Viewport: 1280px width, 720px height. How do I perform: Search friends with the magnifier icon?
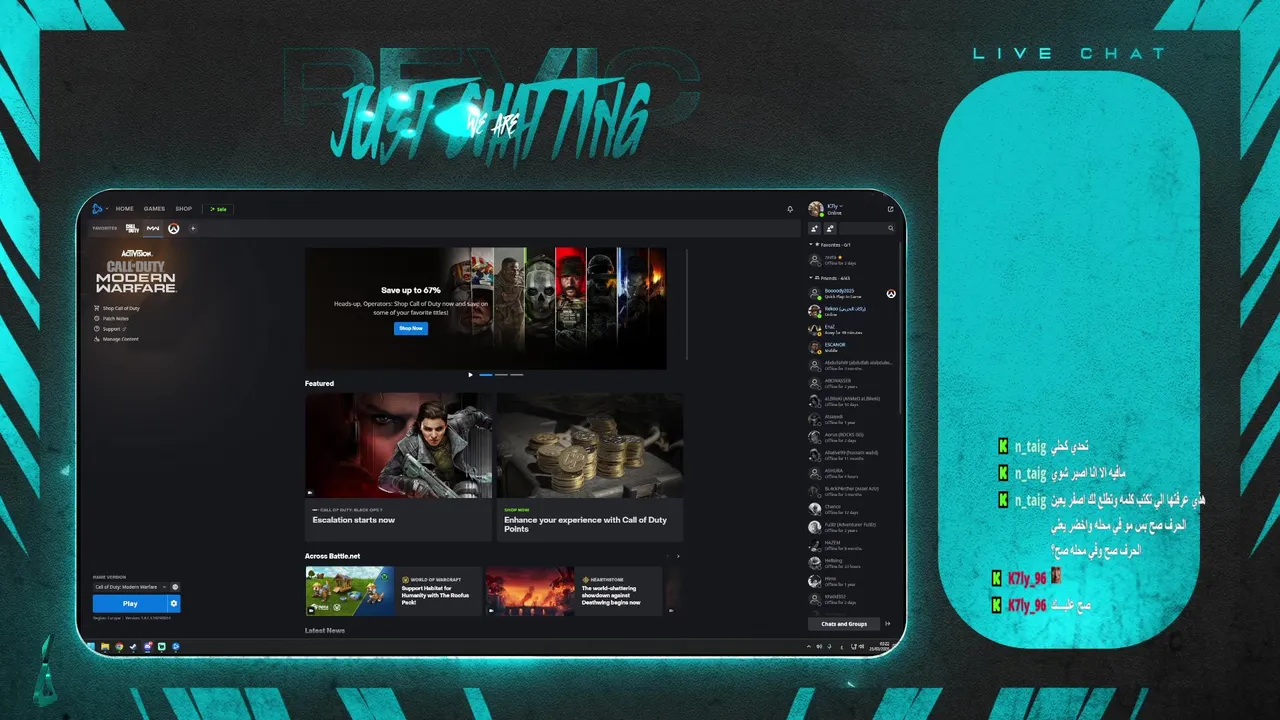coord(891,228)
